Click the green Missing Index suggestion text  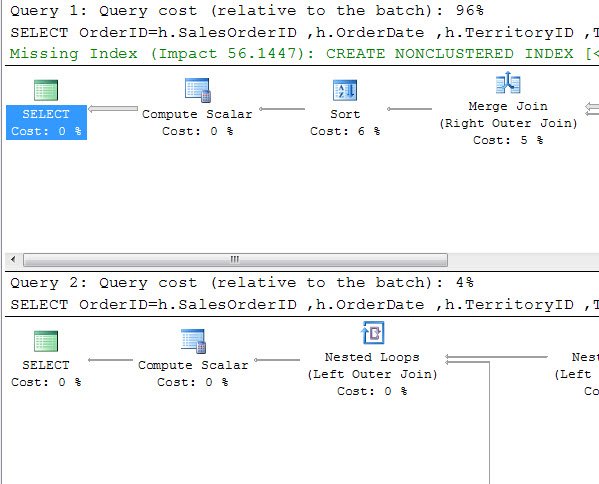pos(304,54)
